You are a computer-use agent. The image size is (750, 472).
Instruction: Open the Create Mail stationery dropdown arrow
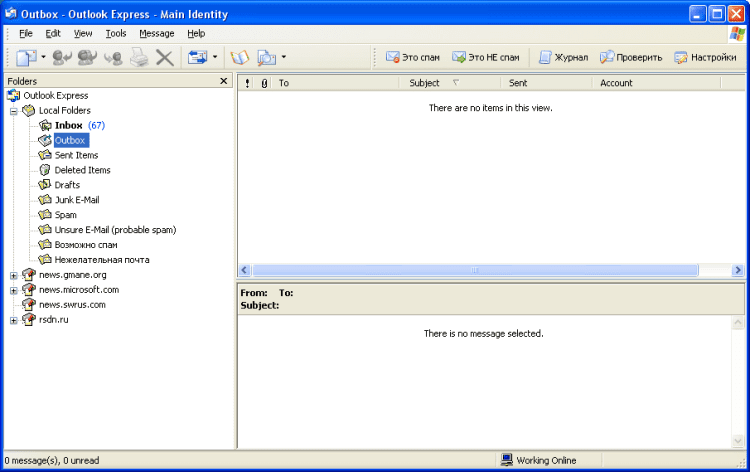44,57
